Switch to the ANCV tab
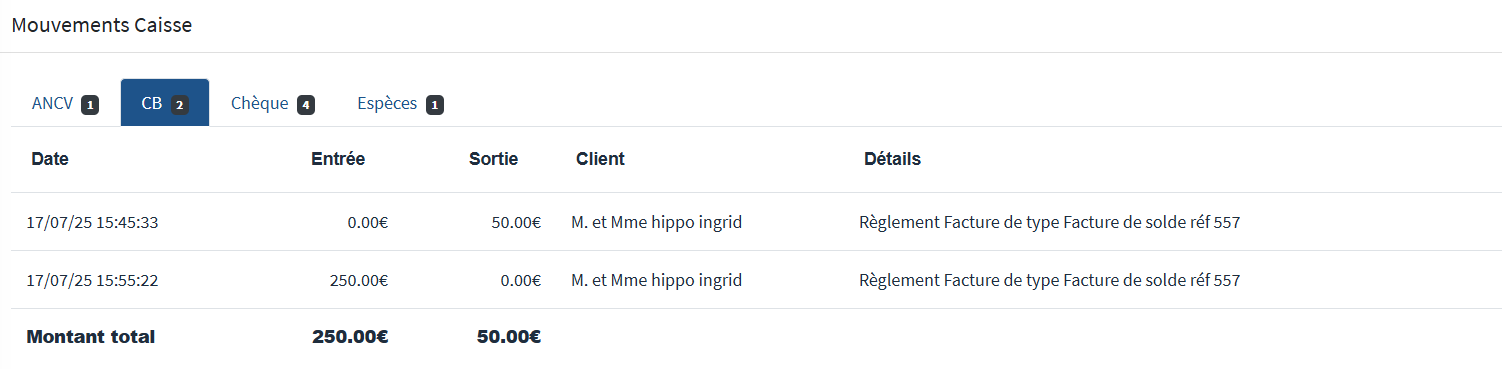Screen dimensions: 1502x369 [x=65, y=103]
